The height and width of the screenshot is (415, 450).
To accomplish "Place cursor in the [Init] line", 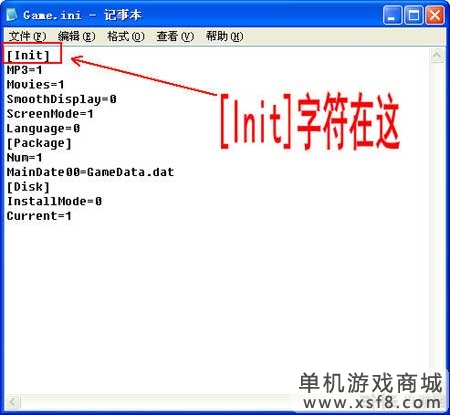I will 28,55.
